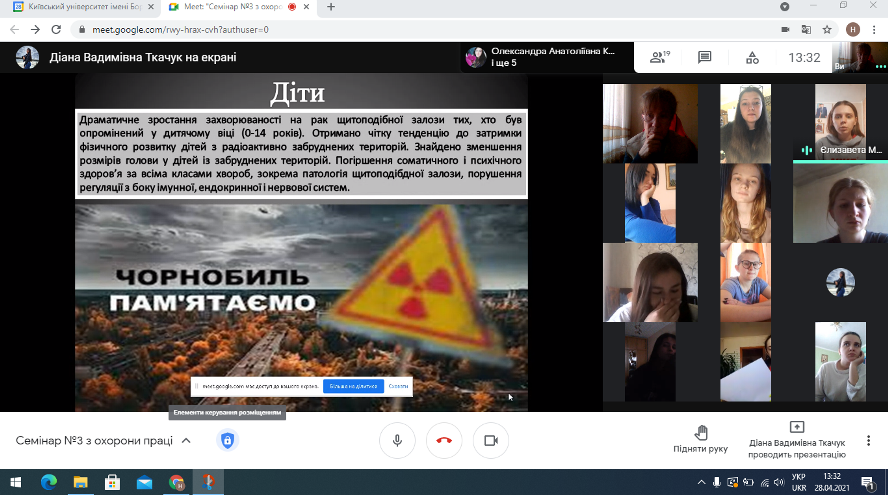Image resolution: width=888 pixels, height=495 pixels.
Task: Toggle the microphone button
Action: (x=397, y=440)
